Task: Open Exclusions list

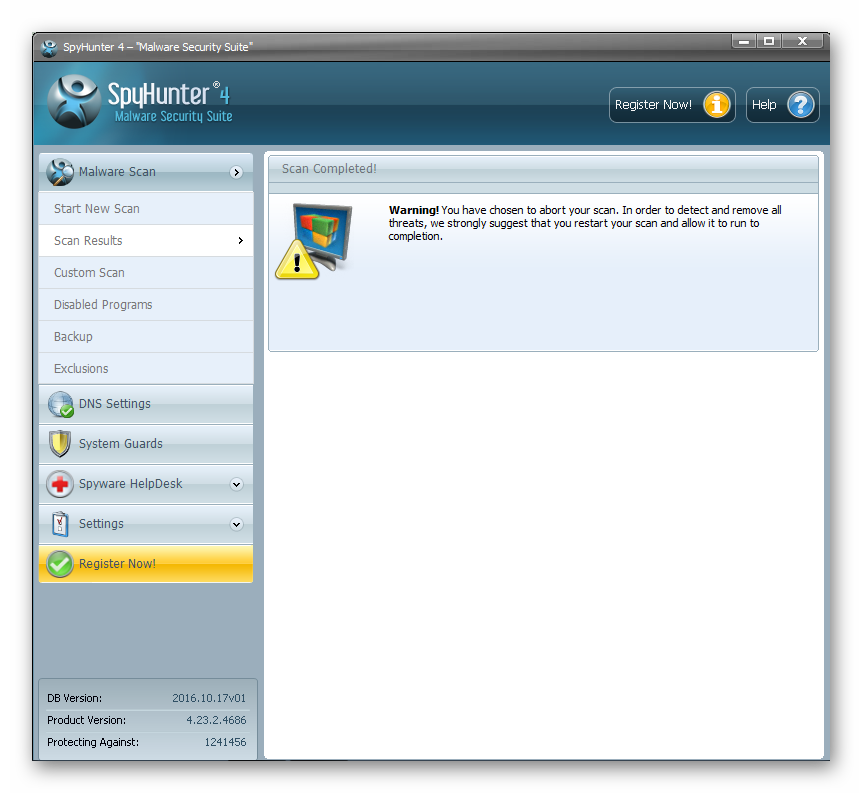Action: coord(146,368)
